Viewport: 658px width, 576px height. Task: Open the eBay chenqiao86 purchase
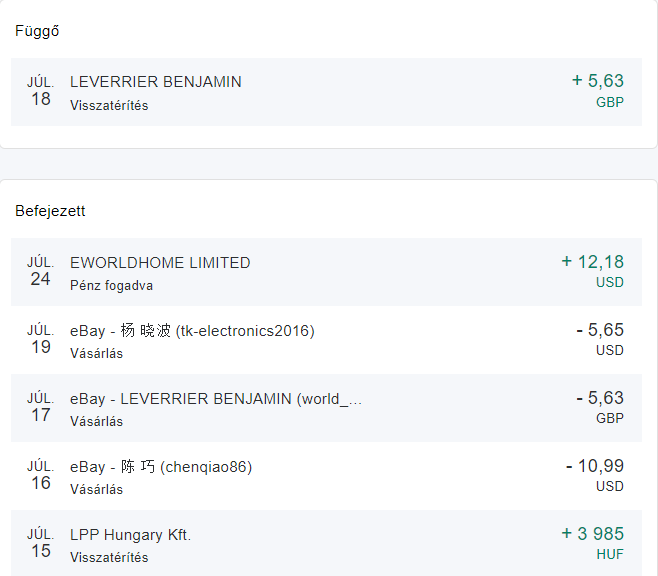tap(161, 467)
